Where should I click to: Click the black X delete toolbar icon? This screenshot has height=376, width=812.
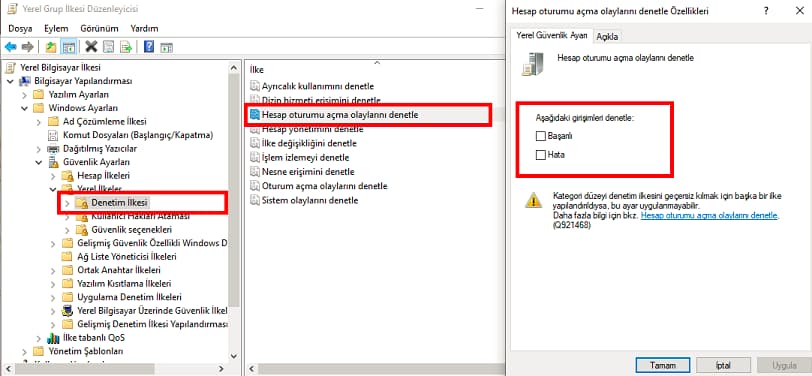pos(91,47)
